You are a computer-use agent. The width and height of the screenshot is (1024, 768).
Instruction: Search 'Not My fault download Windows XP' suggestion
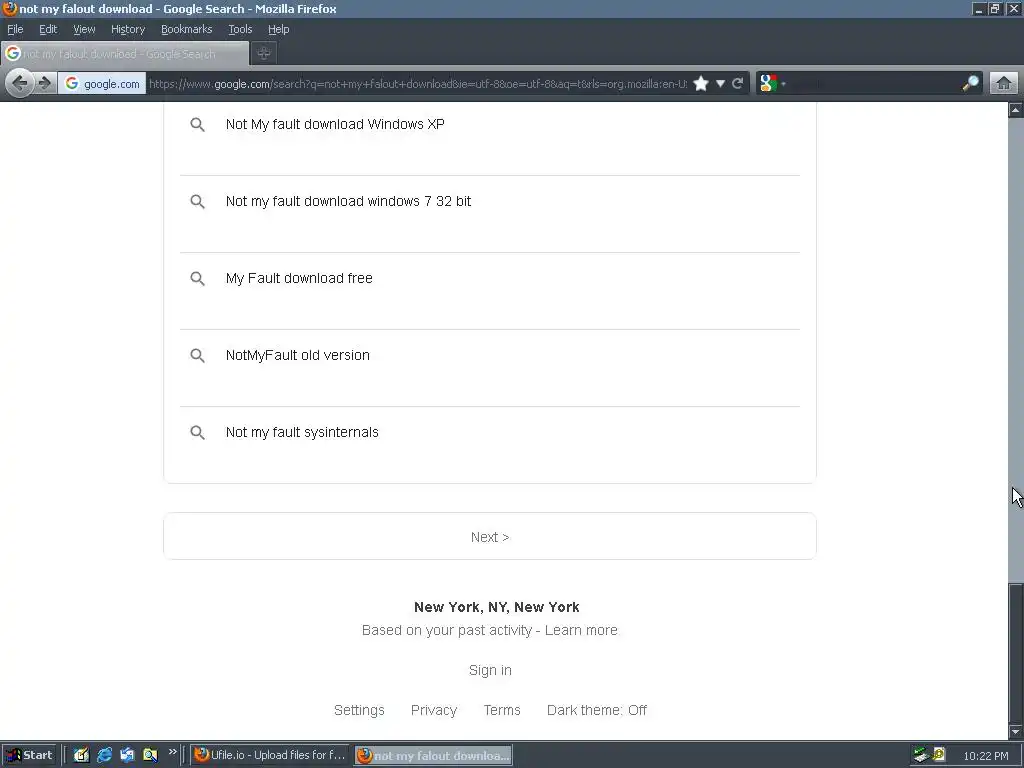tap(335, 124)
